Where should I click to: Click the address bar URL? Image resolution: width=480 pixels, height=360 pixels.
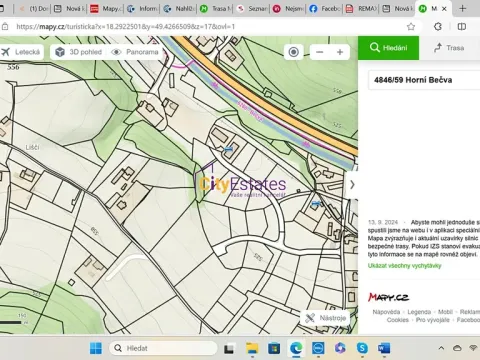126,27
